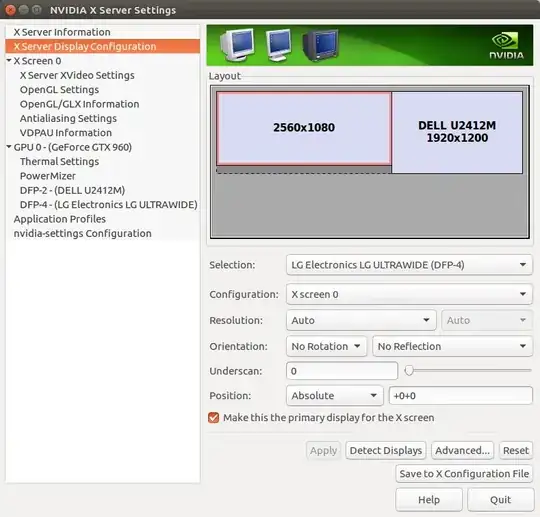Open the No Rotation orientation dropdown
Screen dimensions: 540x517
(326, 347)
